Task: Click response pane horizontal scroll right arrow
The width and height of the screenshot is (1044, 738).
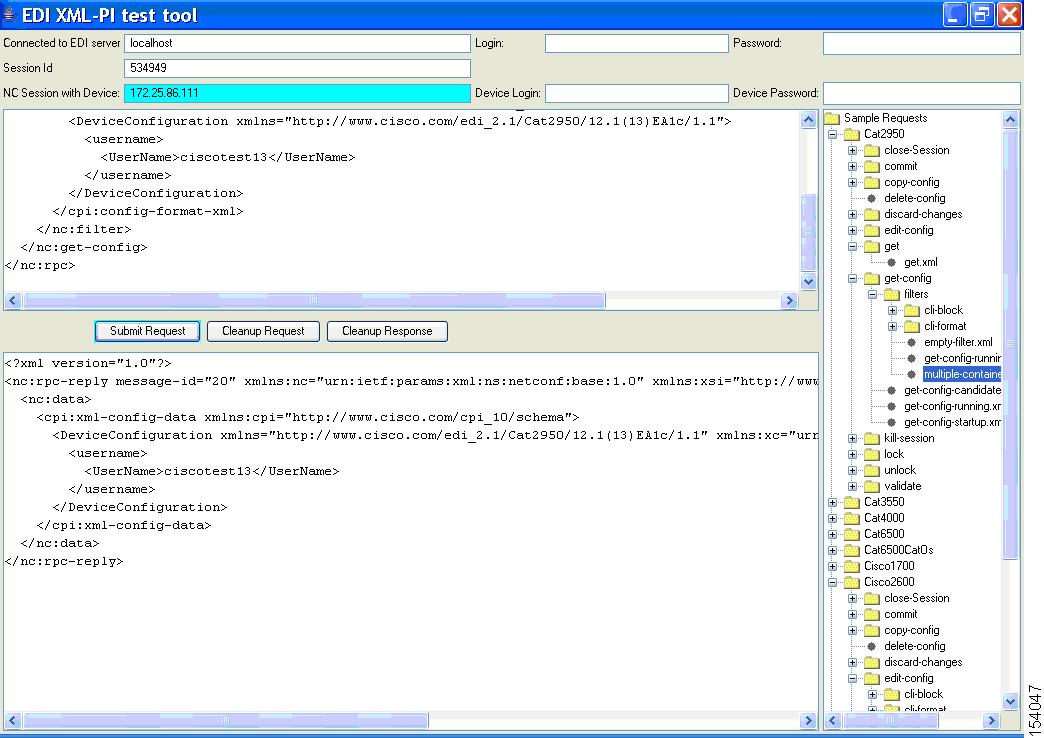Action: tap(808, 721)
